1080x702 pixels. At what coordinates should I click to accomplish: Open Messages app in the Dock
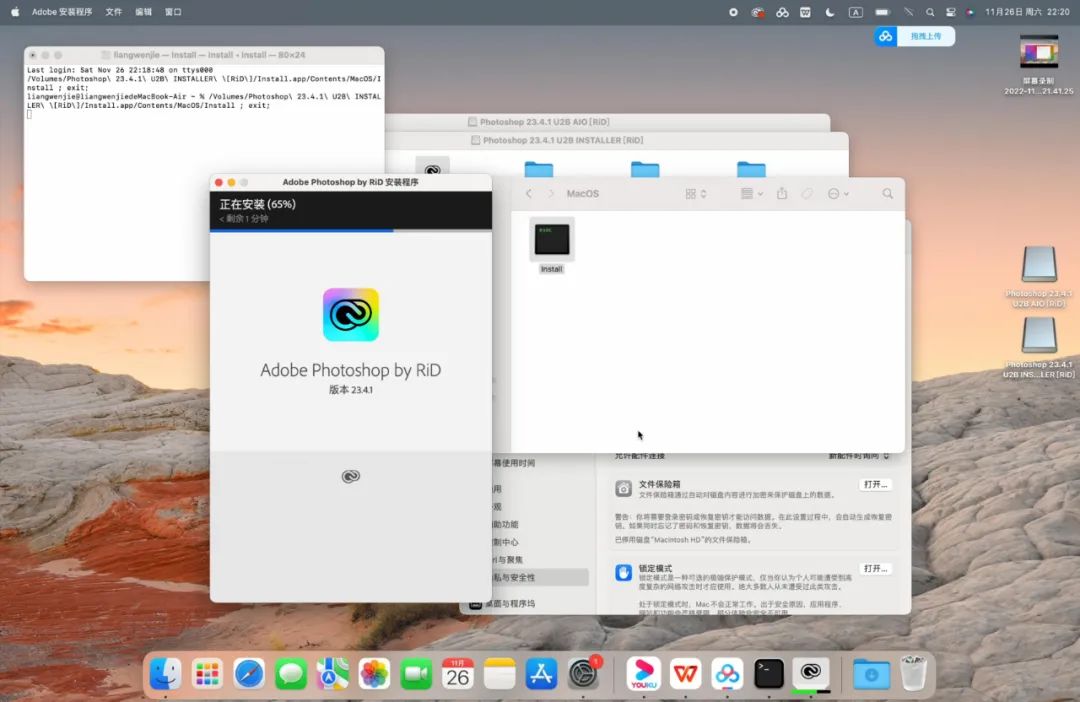tap(291, 673)
